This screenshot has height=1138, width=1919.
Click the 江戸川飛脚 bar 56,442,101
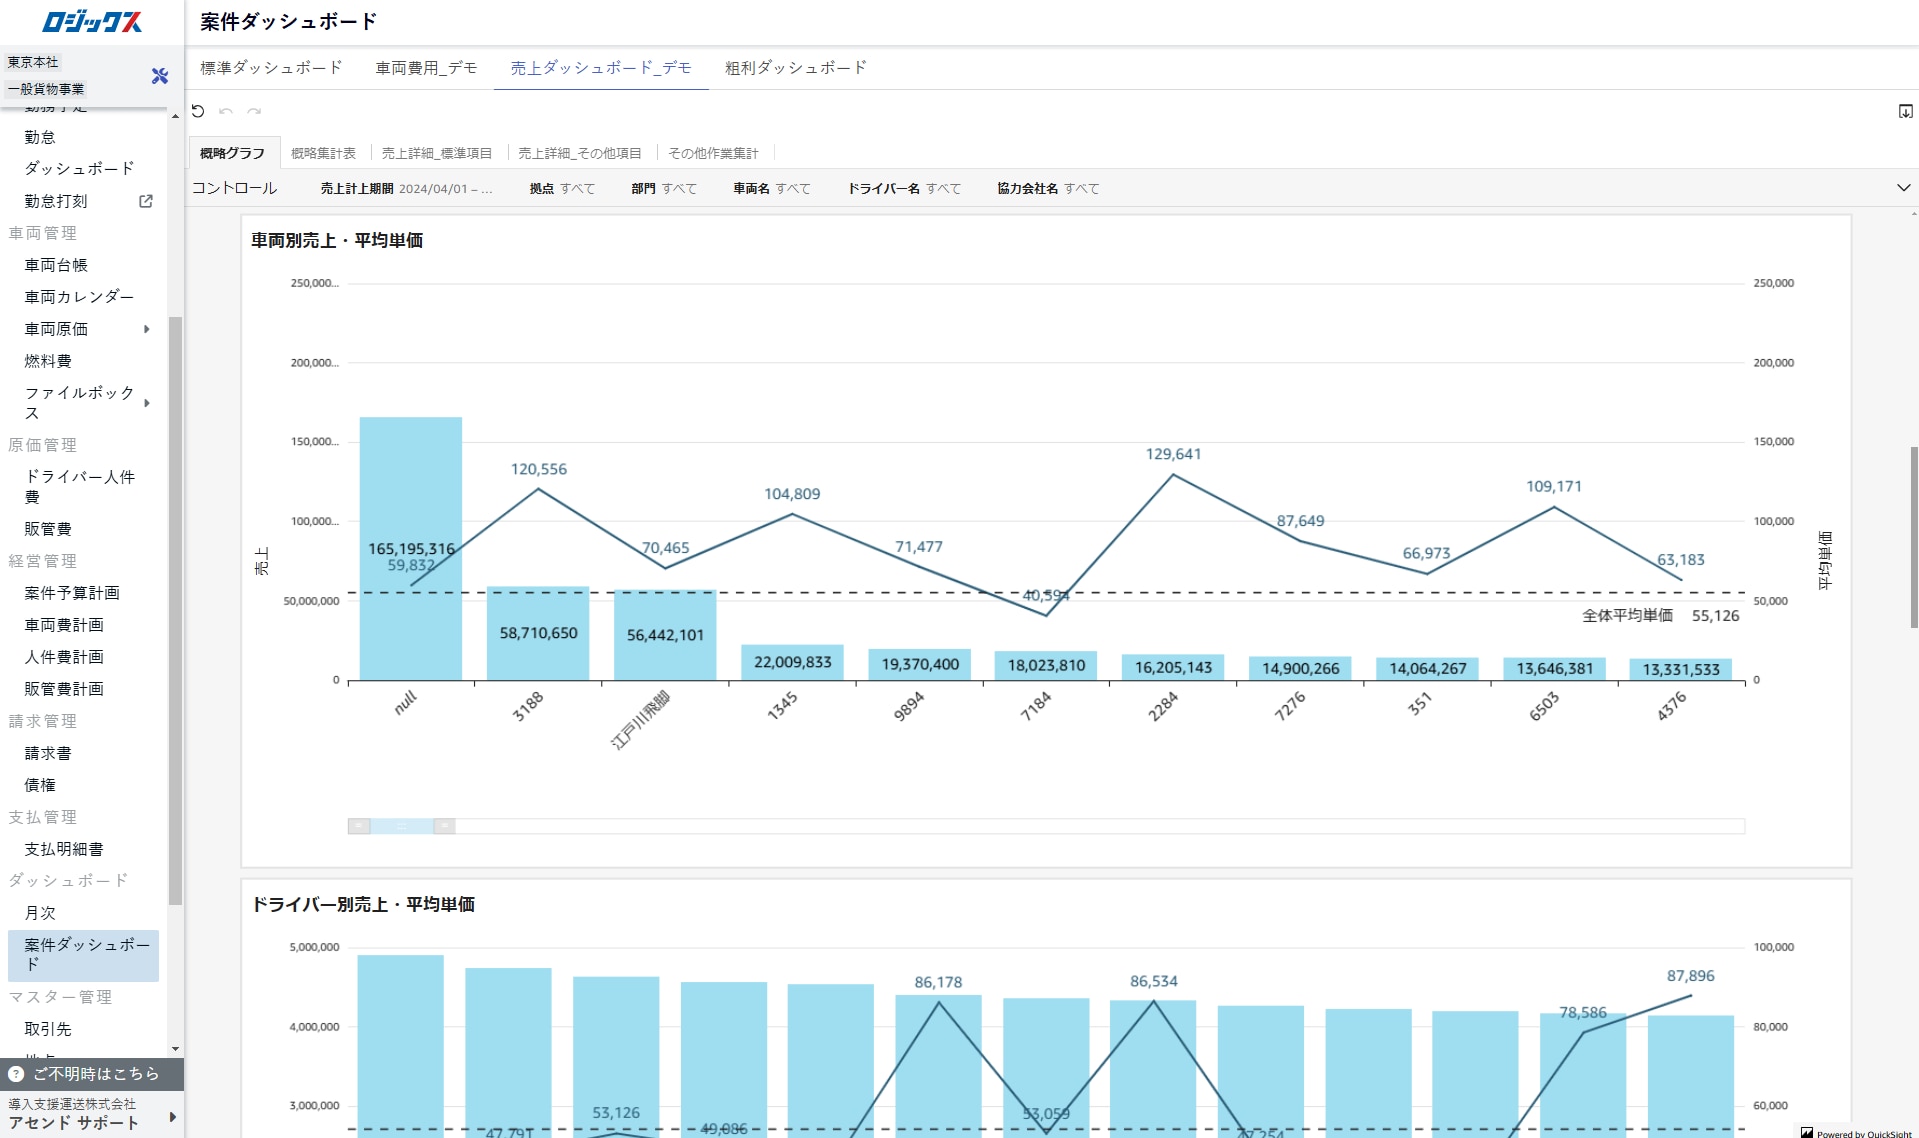[x=665, y=635]
